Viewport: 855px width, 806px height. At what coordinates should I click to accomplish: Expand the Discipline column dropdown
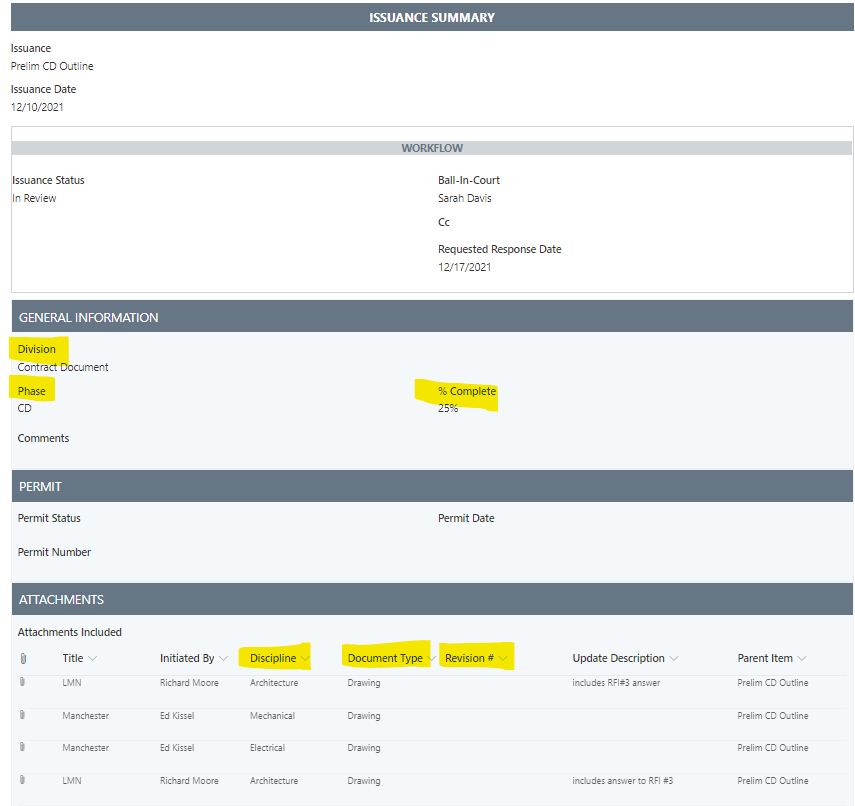[306, 658]
